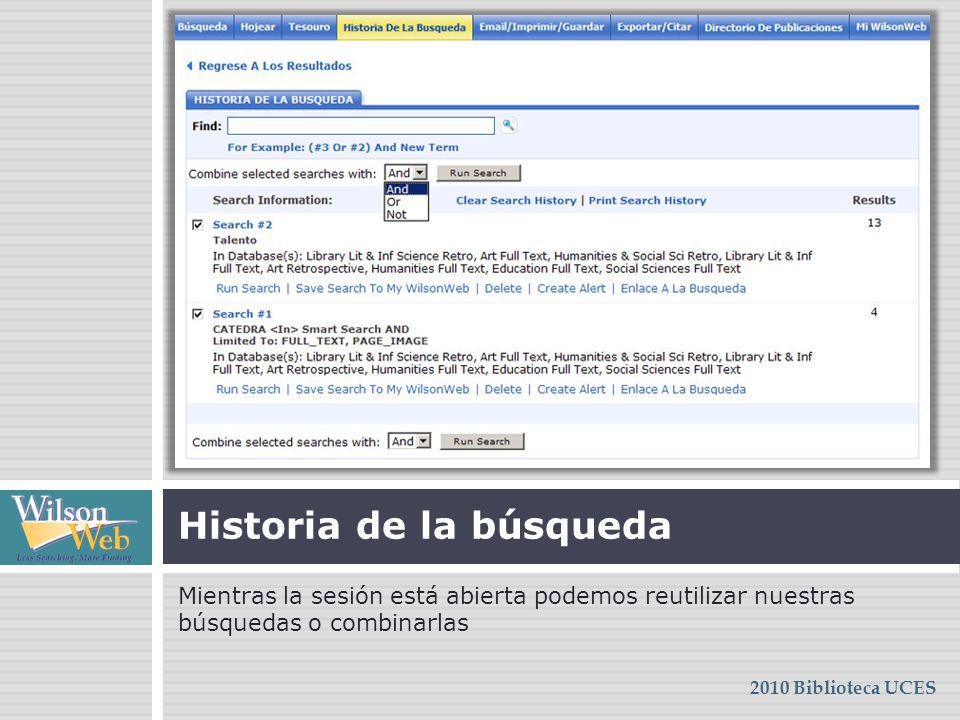Save Search #1 to My WilsonWeb
The image size is (960, 720).
tap(383, 389)
